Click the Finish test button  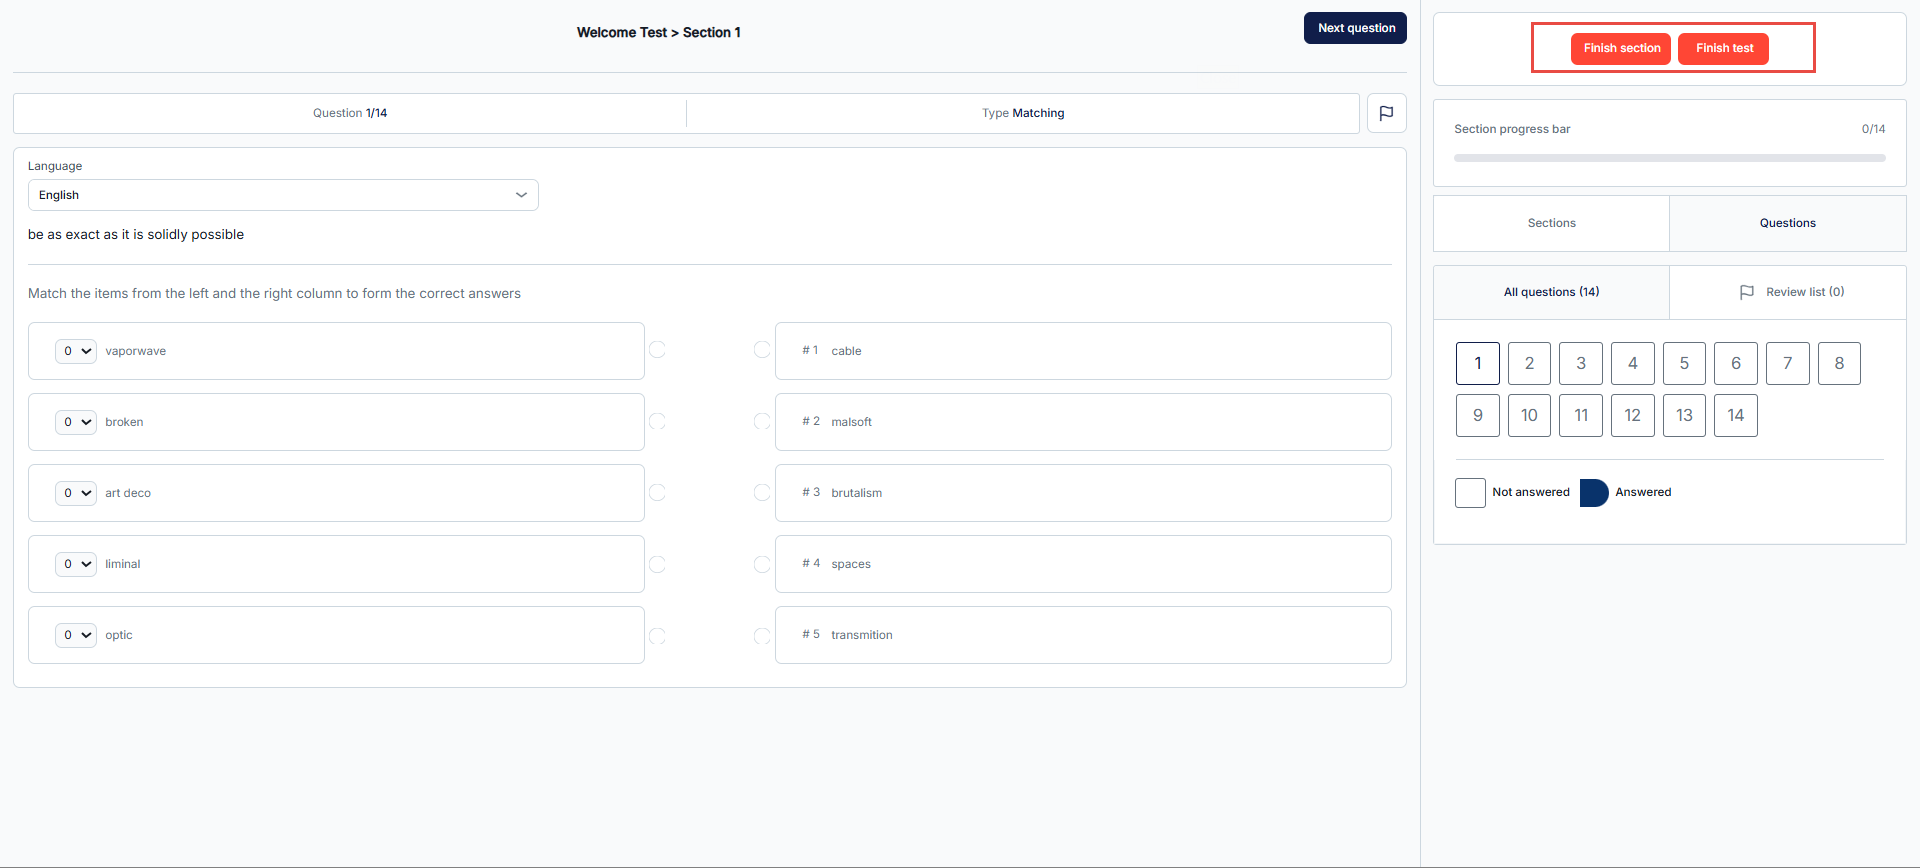pyautogui.click(x=1723, y=48)
